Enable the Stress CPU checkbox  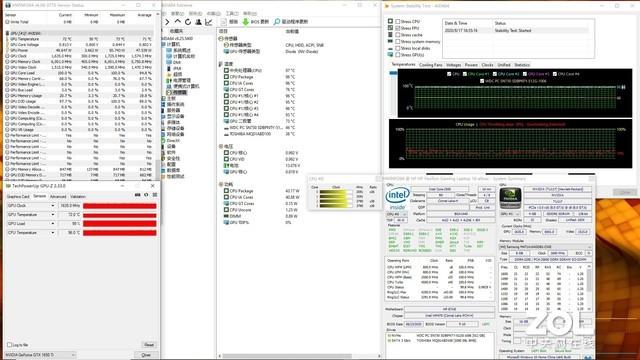tap(397, 22)
